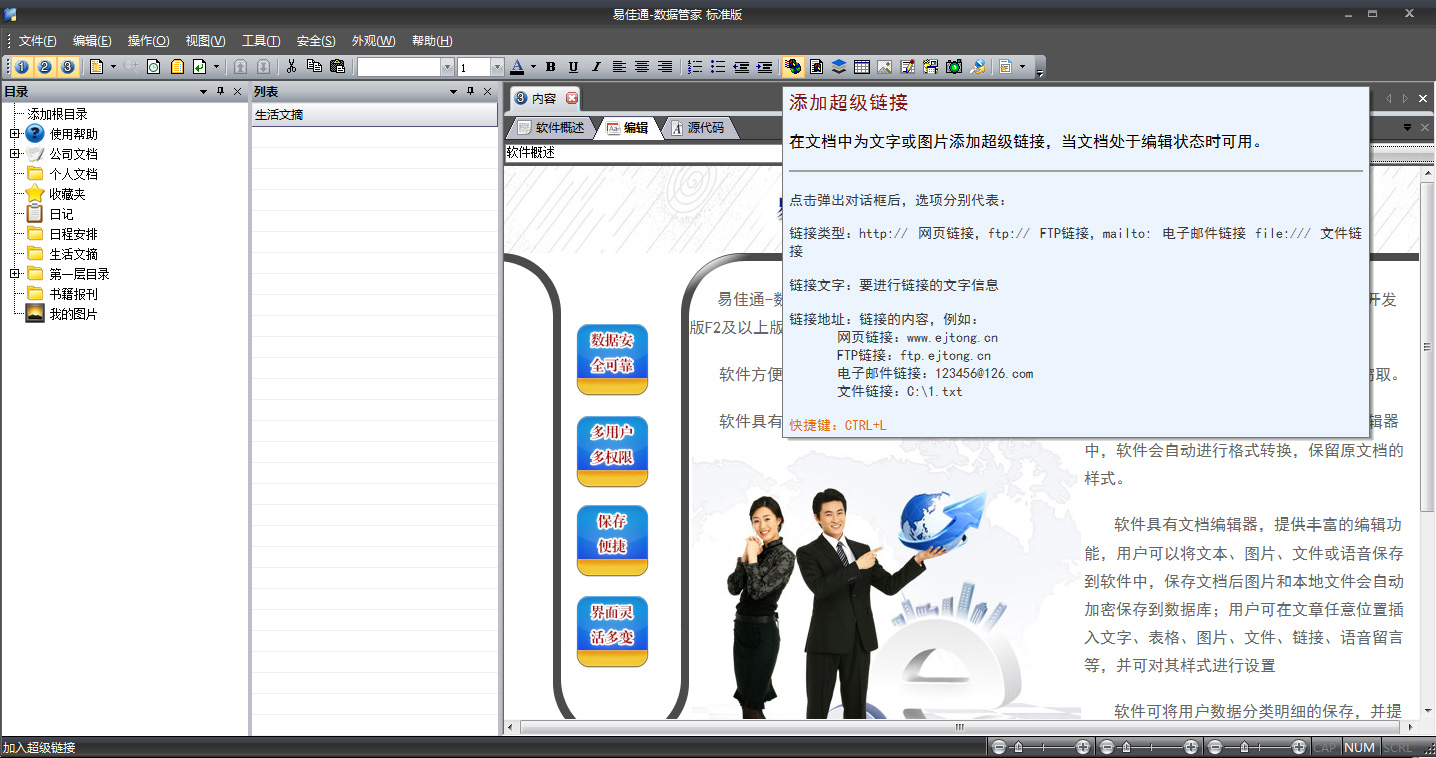Click the paste clipboard icon

click(x=337, y=67)
